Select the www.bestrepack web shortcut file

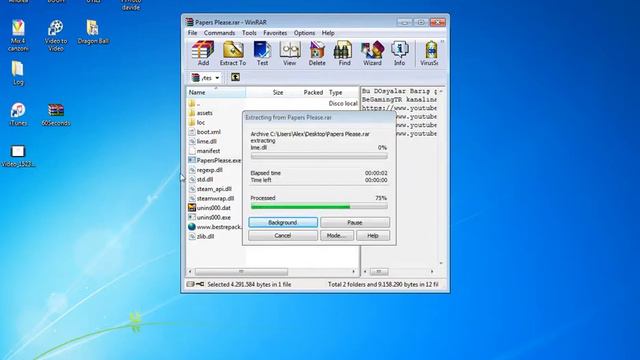coord(215,227)
